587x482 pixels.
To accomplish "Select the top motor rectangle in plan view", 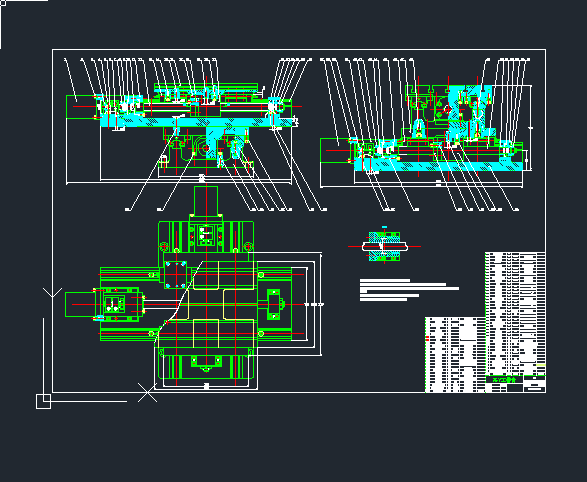I will point(206,201).
